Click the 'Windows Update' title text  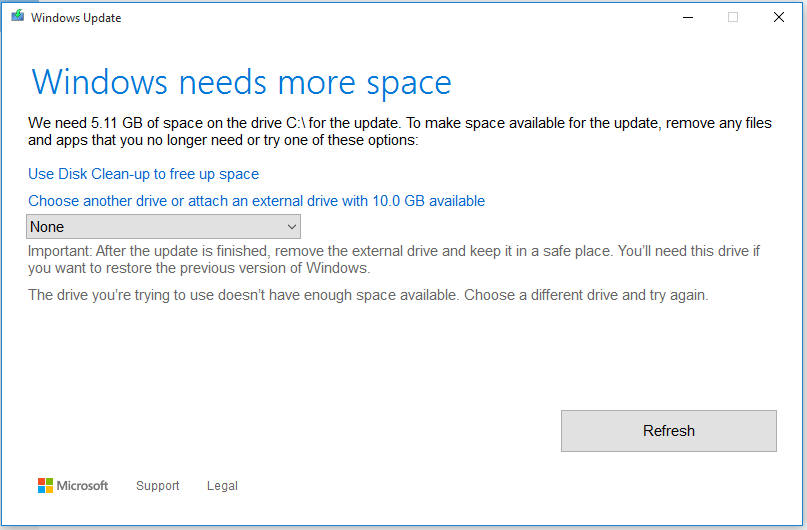point(76,17)
